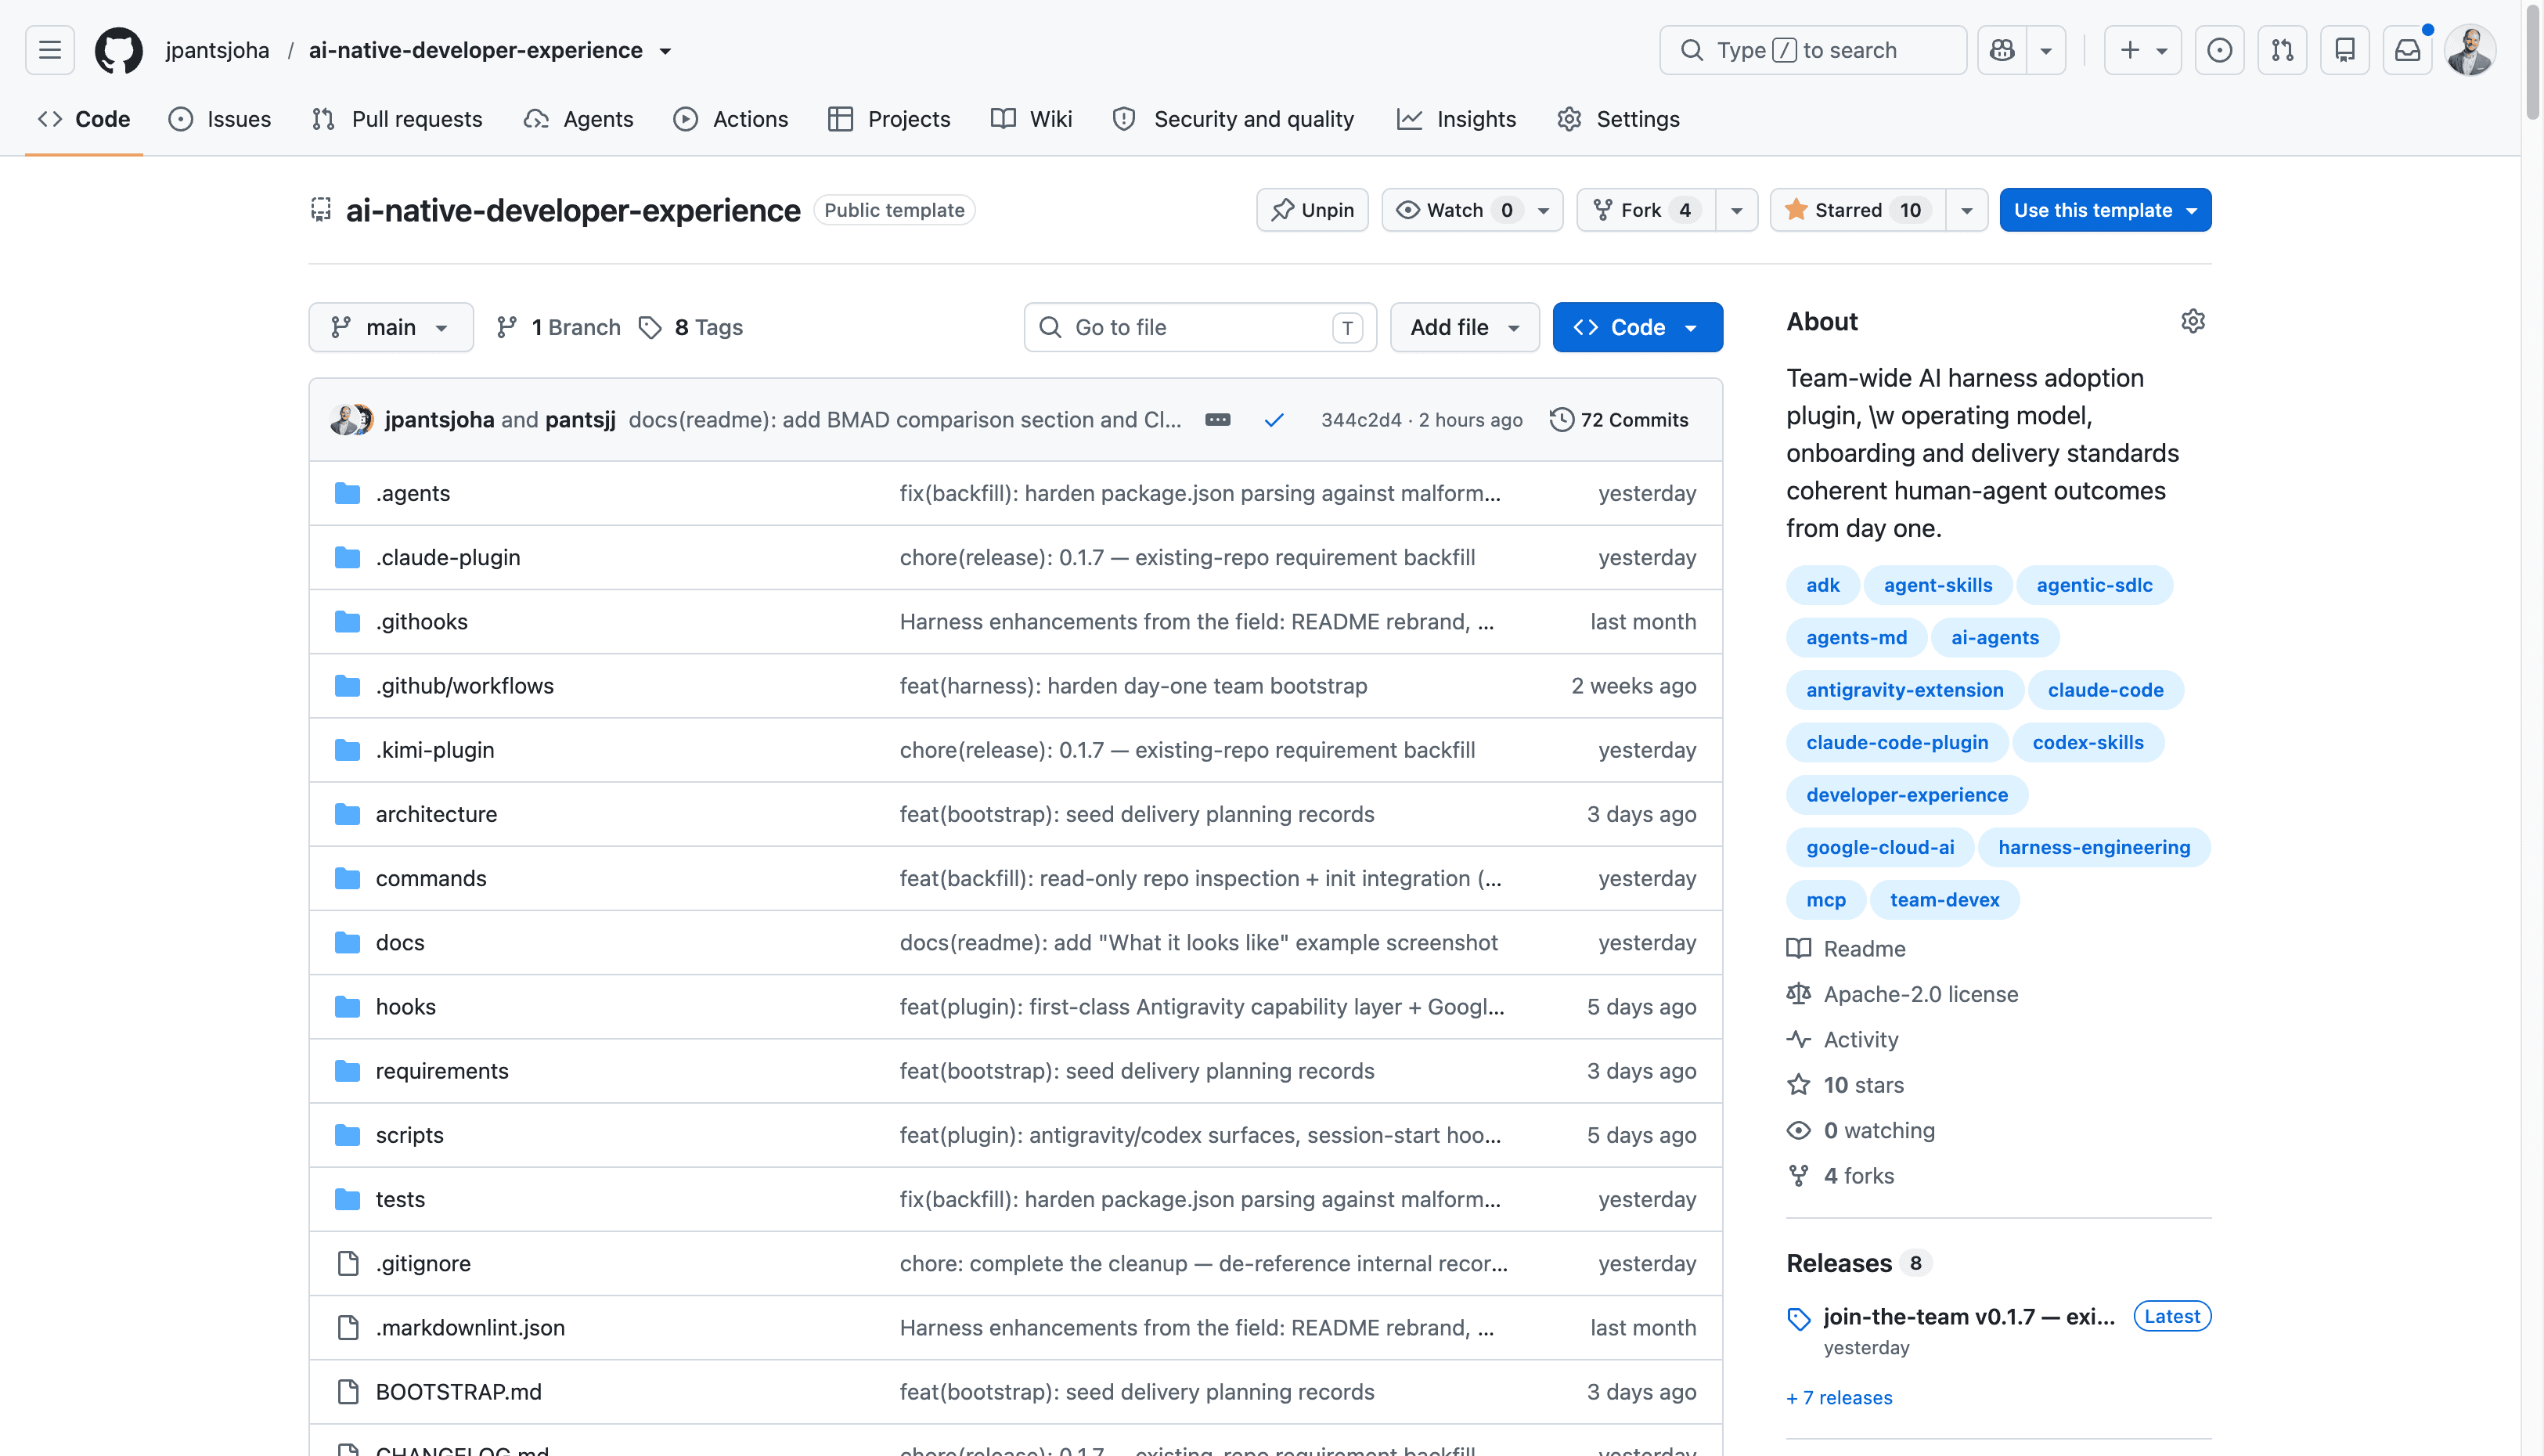Screen dimensions: 2544x1456
Task: Select the mcp topic tag
Action: 1825,900
